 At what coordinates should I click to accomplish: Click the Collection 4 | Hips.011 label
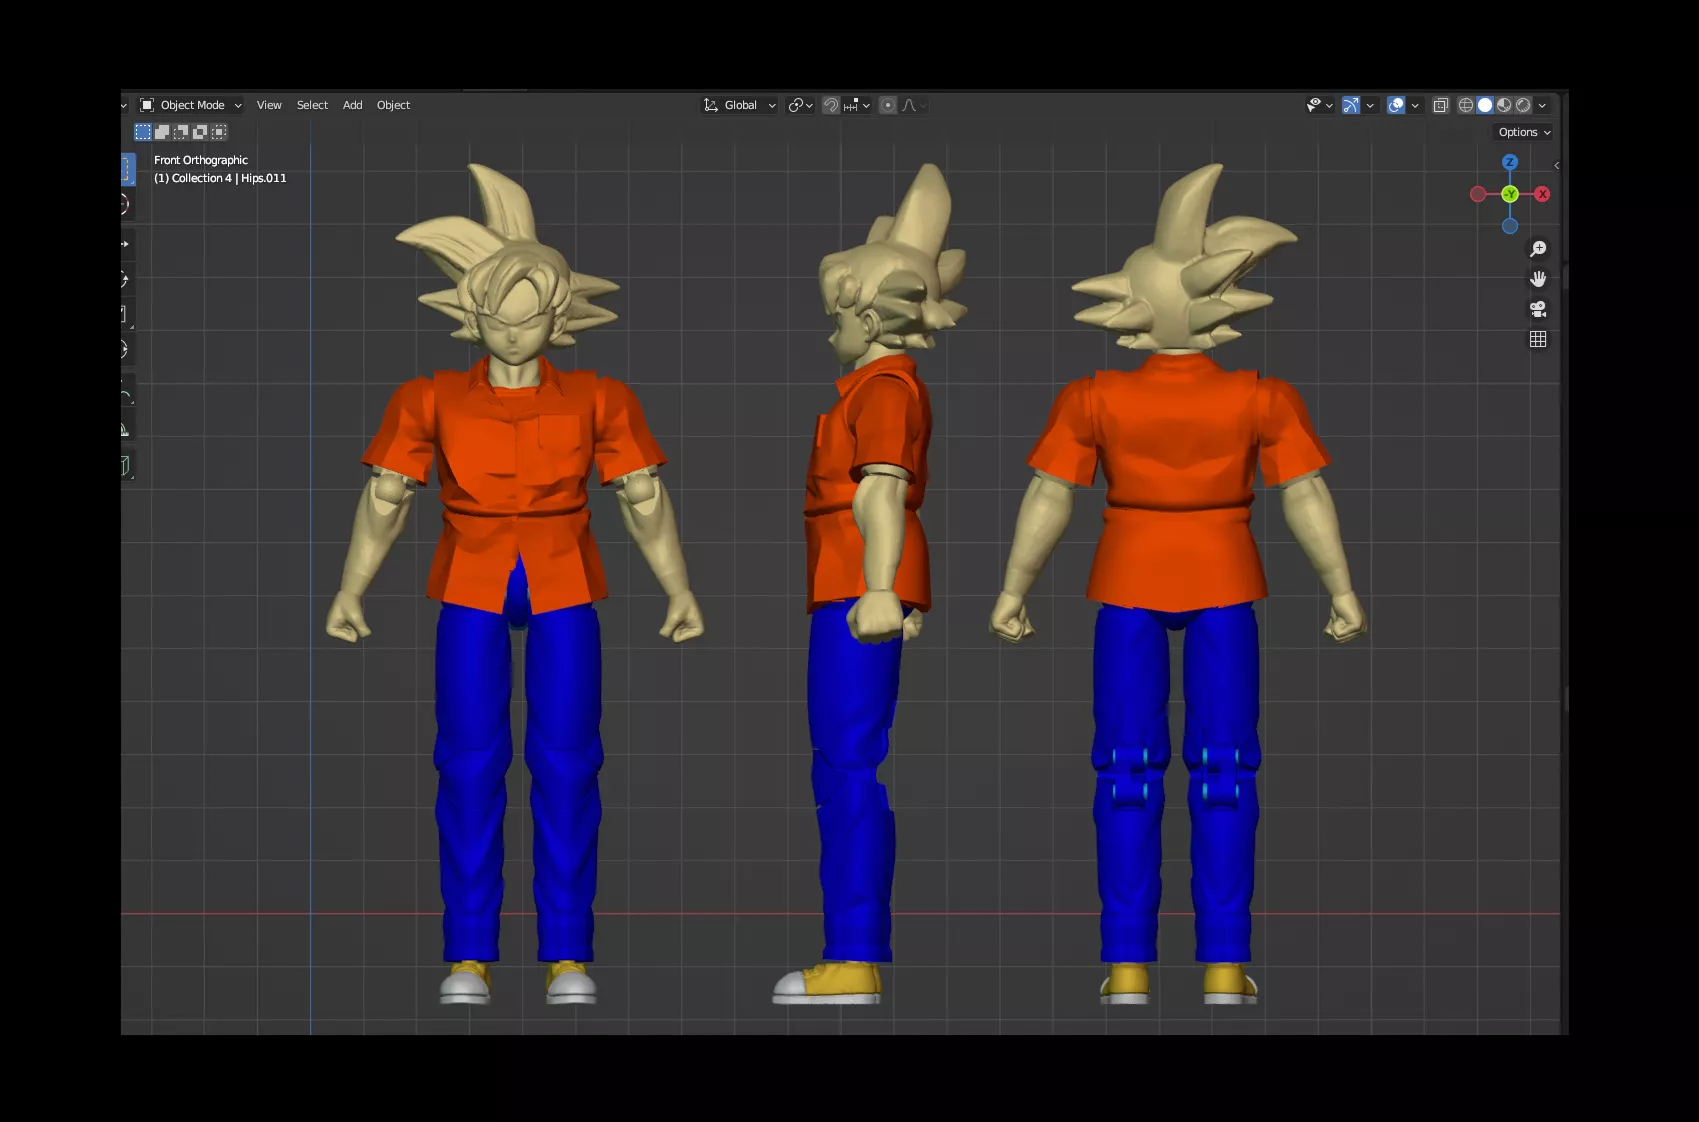click(x=220, y=178)
